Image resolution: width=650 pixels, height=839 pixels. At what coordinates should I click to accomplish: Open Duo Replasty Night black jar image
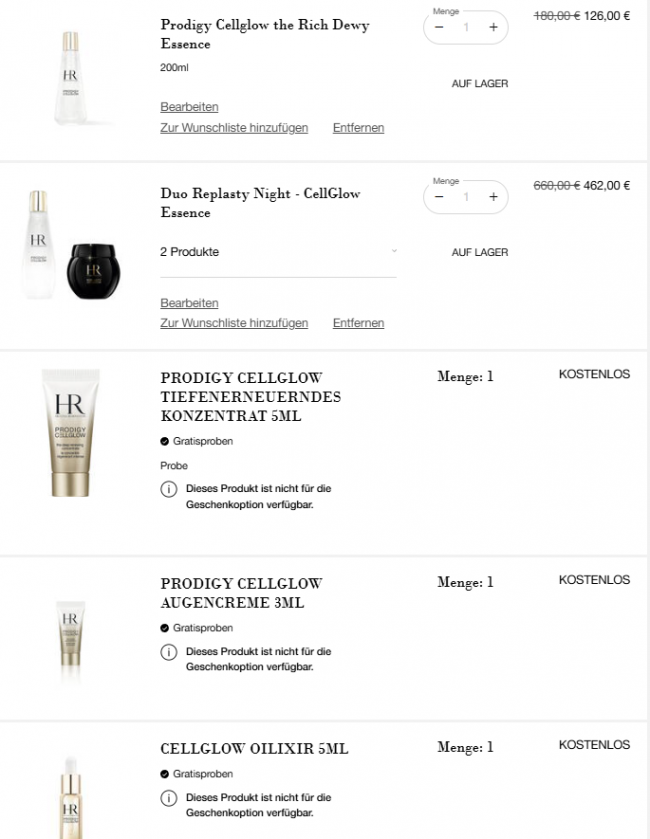94,271
